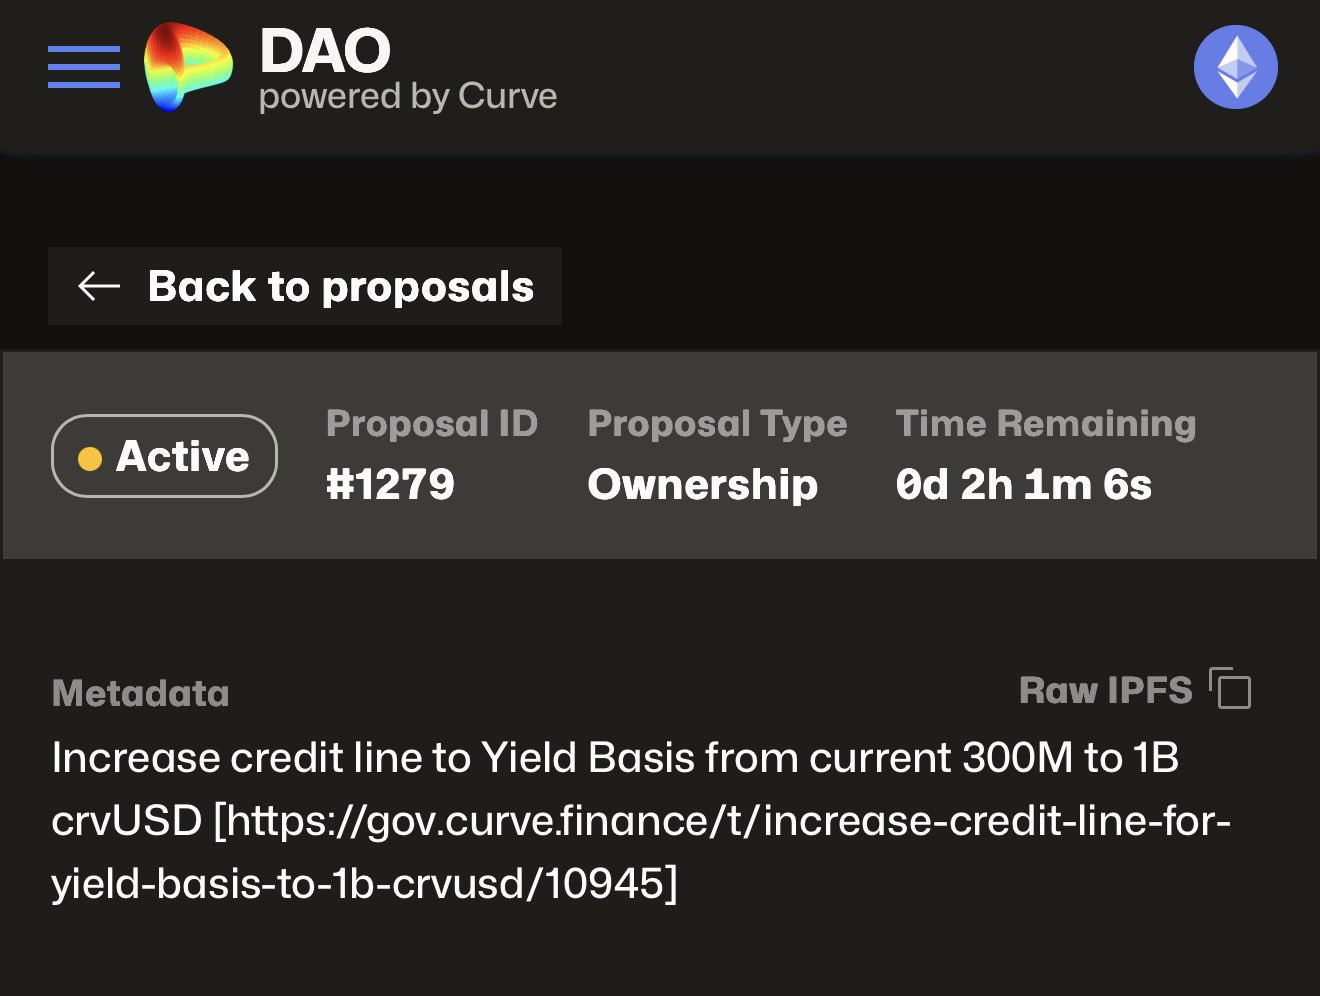Click the Proposal ID label
The height and width of the screenshot is (996, 1320).
432,424
